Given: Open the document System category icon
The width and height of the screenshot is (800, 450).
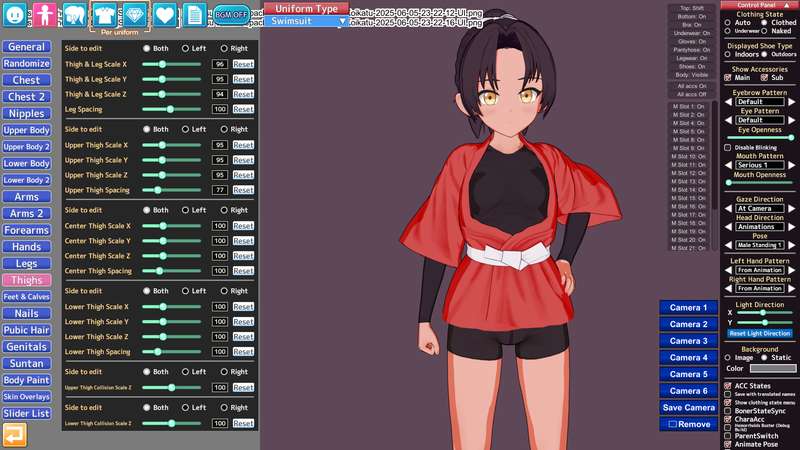Looking at the screenshot, I should coord(194,15).
